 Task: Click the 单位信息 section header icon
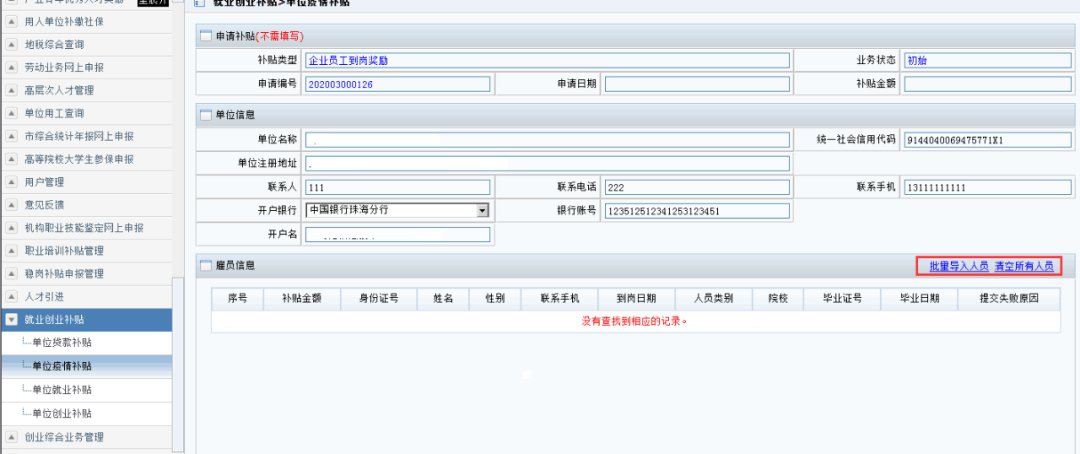pos(206,113)
